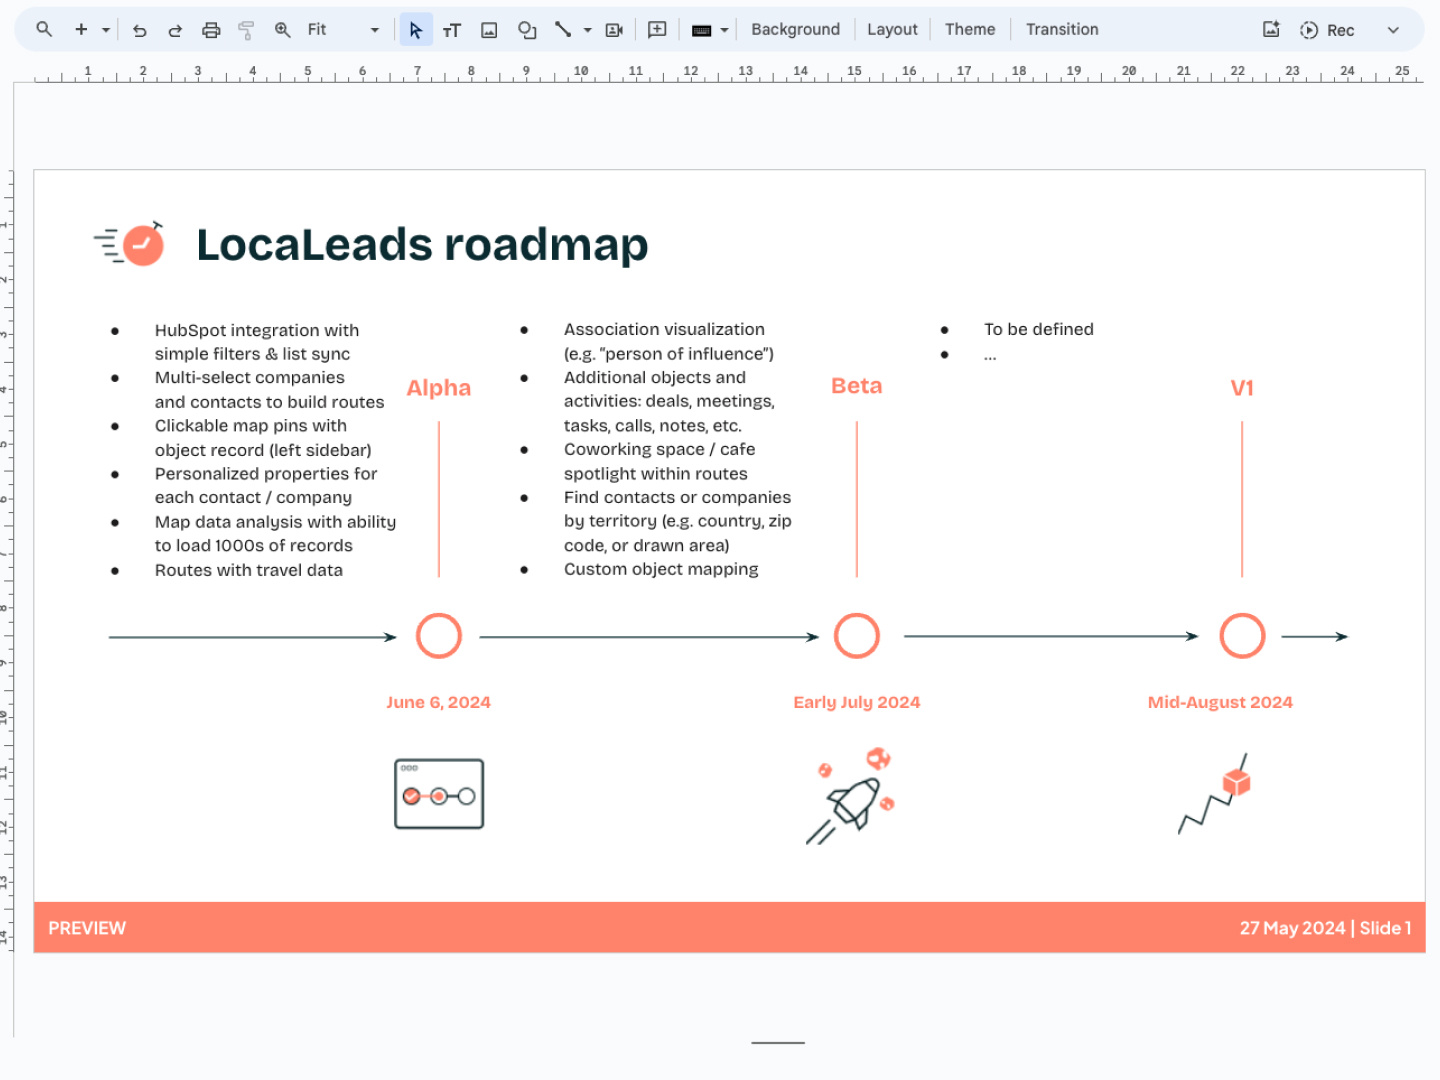The image size is (1440, 1080).
Task: Insert a text box
Action: [452, 30]
